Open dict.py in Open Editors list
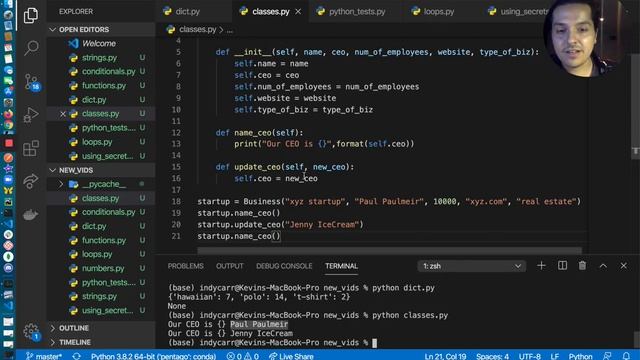640x360 pixels. [x=94, y=100]
